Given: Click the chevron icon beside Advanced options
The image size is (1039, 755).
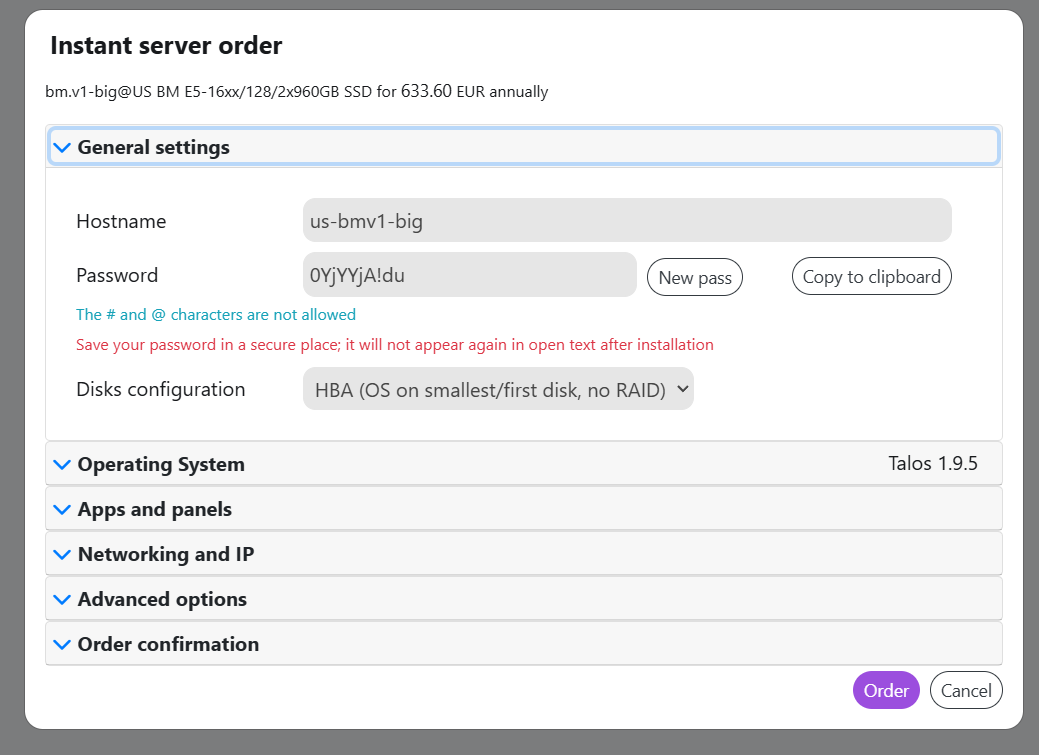Looking at the screenshot, I should coord(62,600).
